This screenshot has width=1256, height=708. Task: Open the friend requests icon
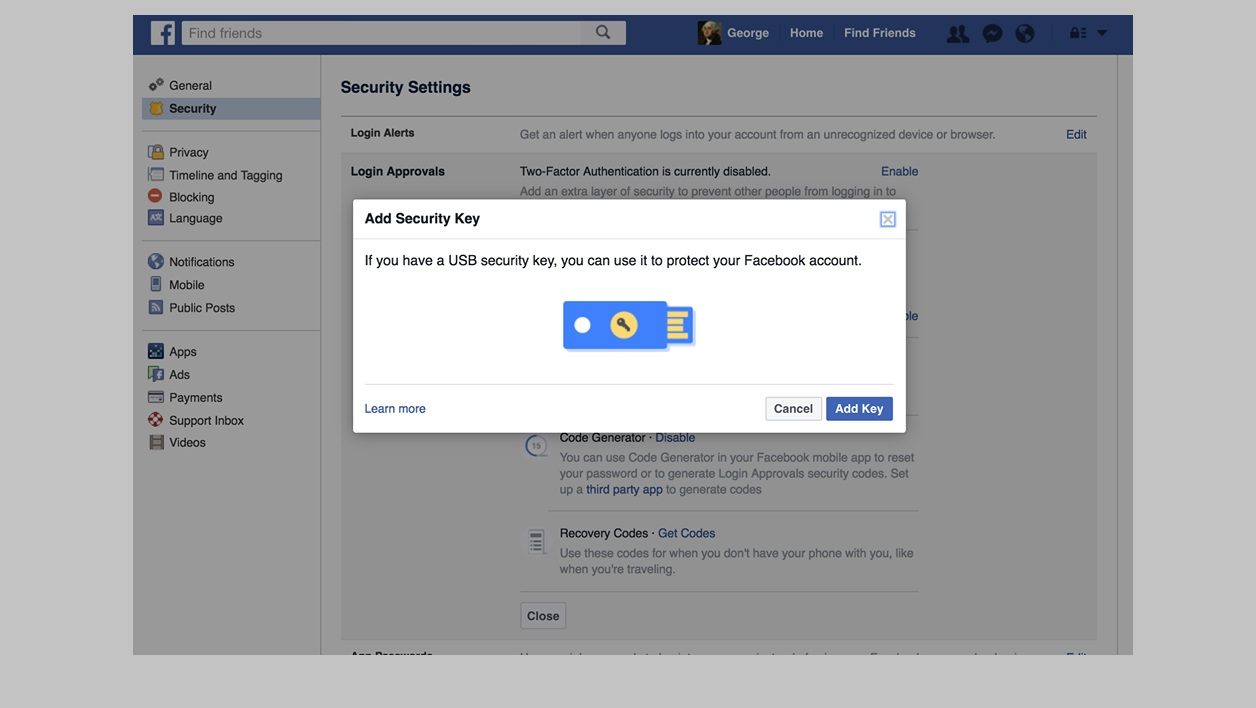coord(958,34)
